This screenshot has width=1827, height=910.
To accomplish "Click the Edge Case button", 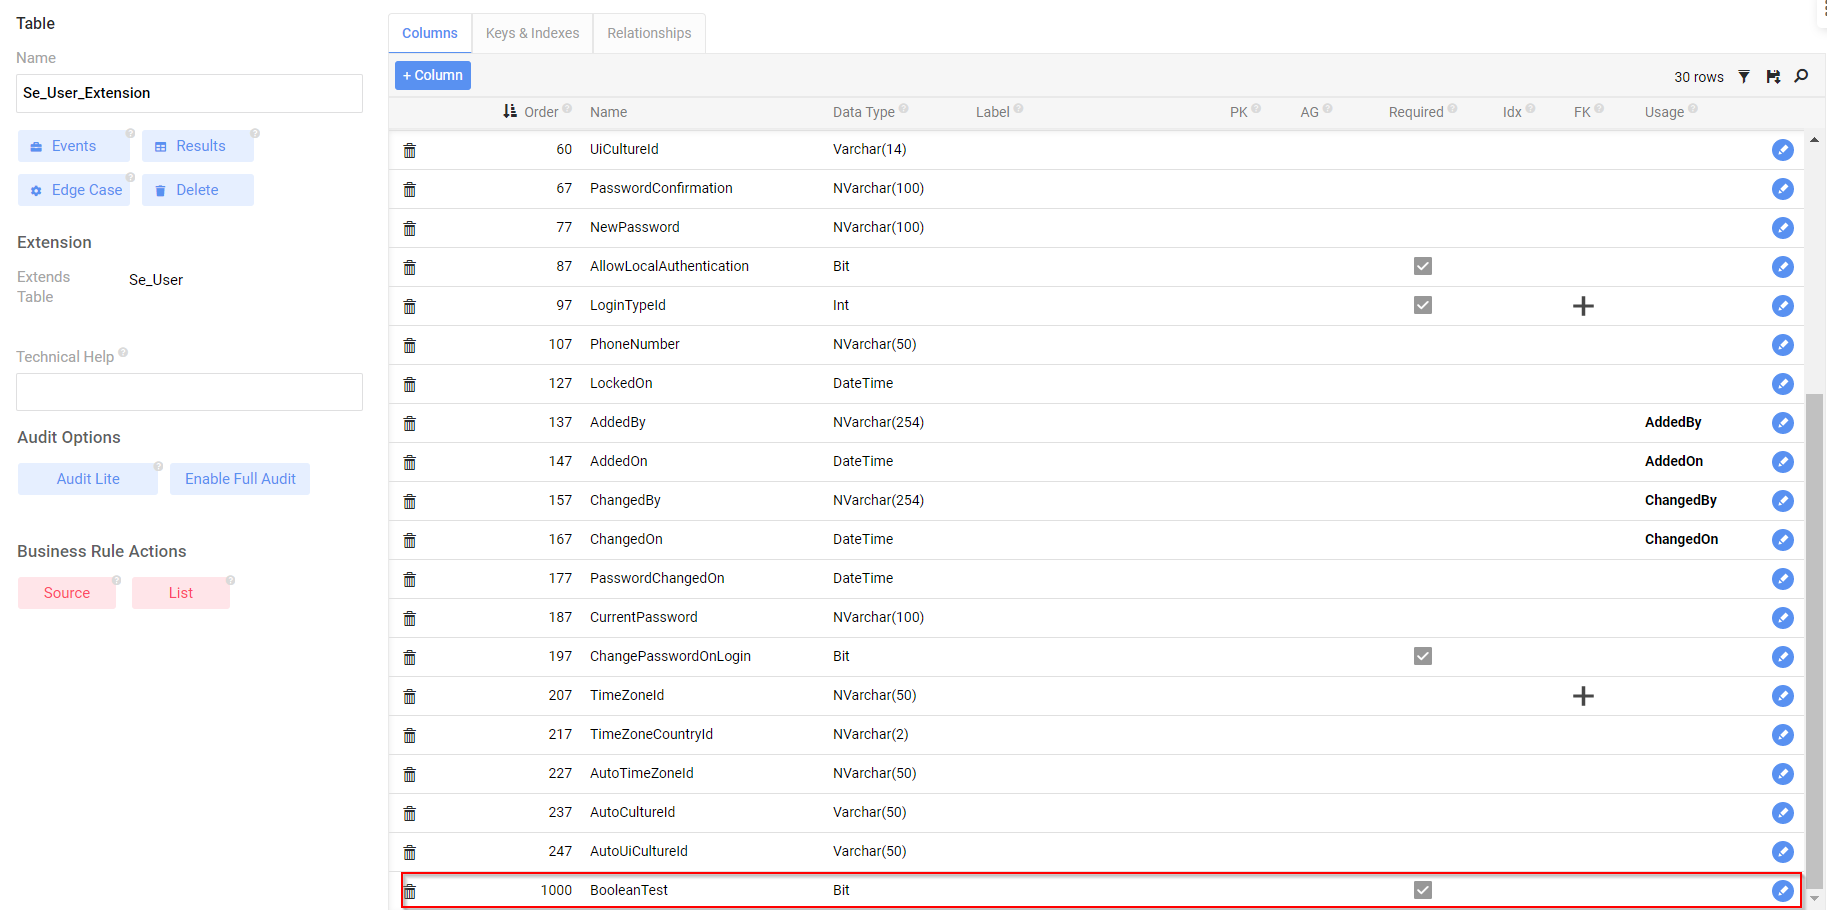I will 75,190.
